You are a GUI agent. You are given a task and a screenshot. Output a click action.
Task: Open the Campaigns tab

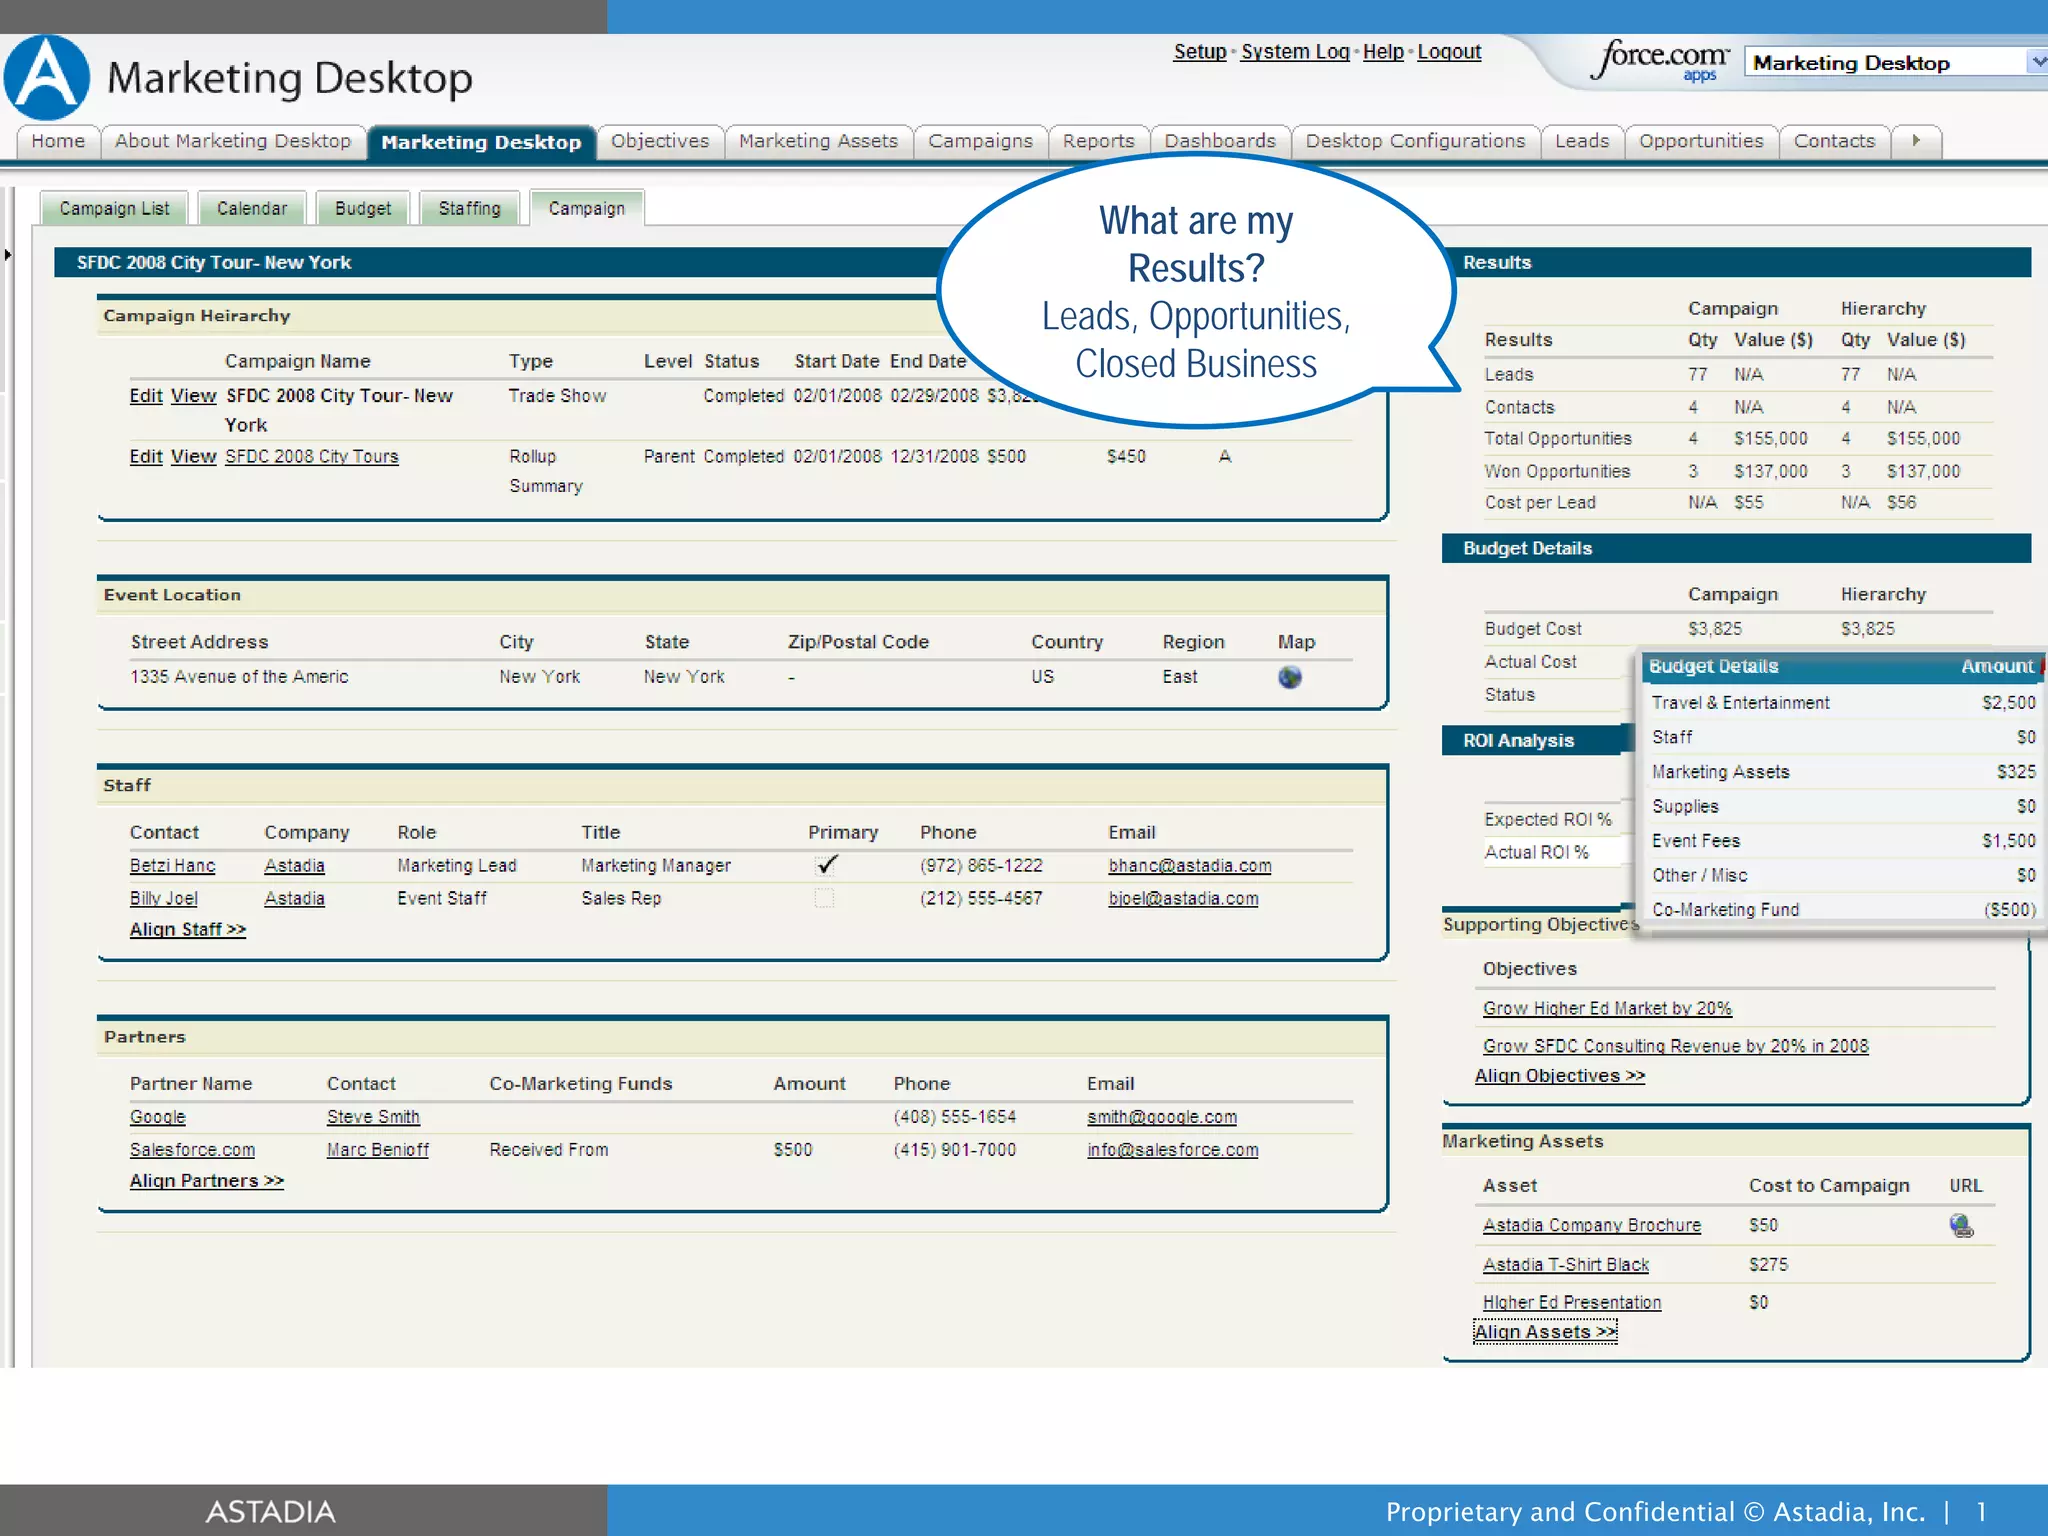(x=980, y=141)
